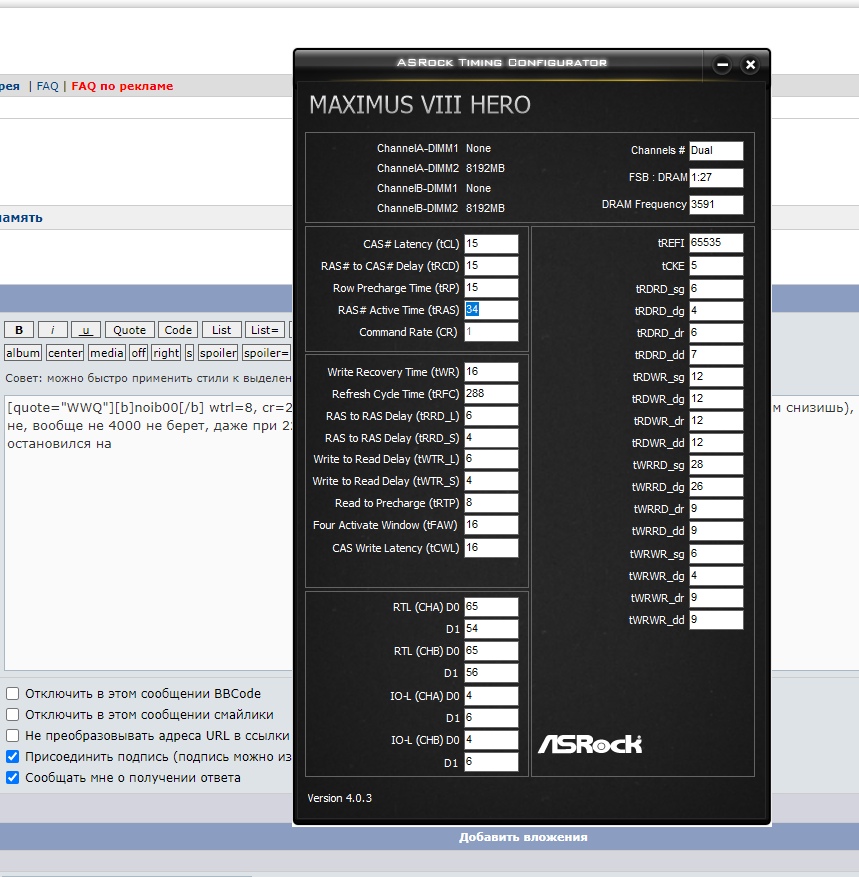Edit the RTL (CHA) D0 field

491,606
